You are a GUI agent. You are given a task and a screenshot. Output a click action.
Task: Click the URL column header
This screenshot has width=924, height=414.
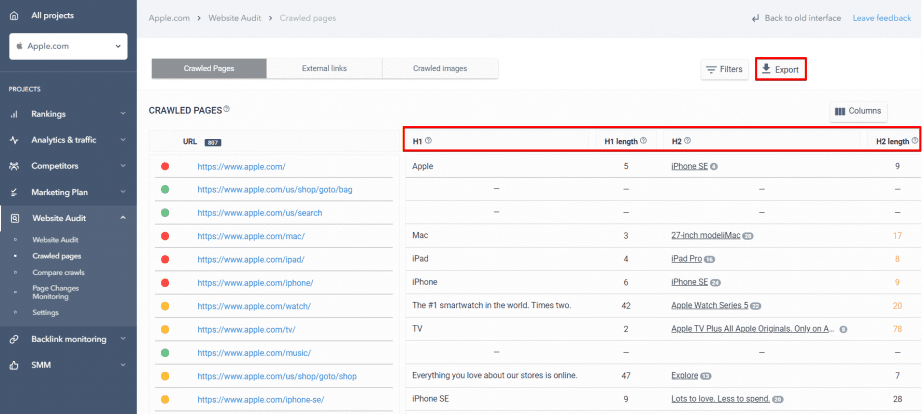190,142
